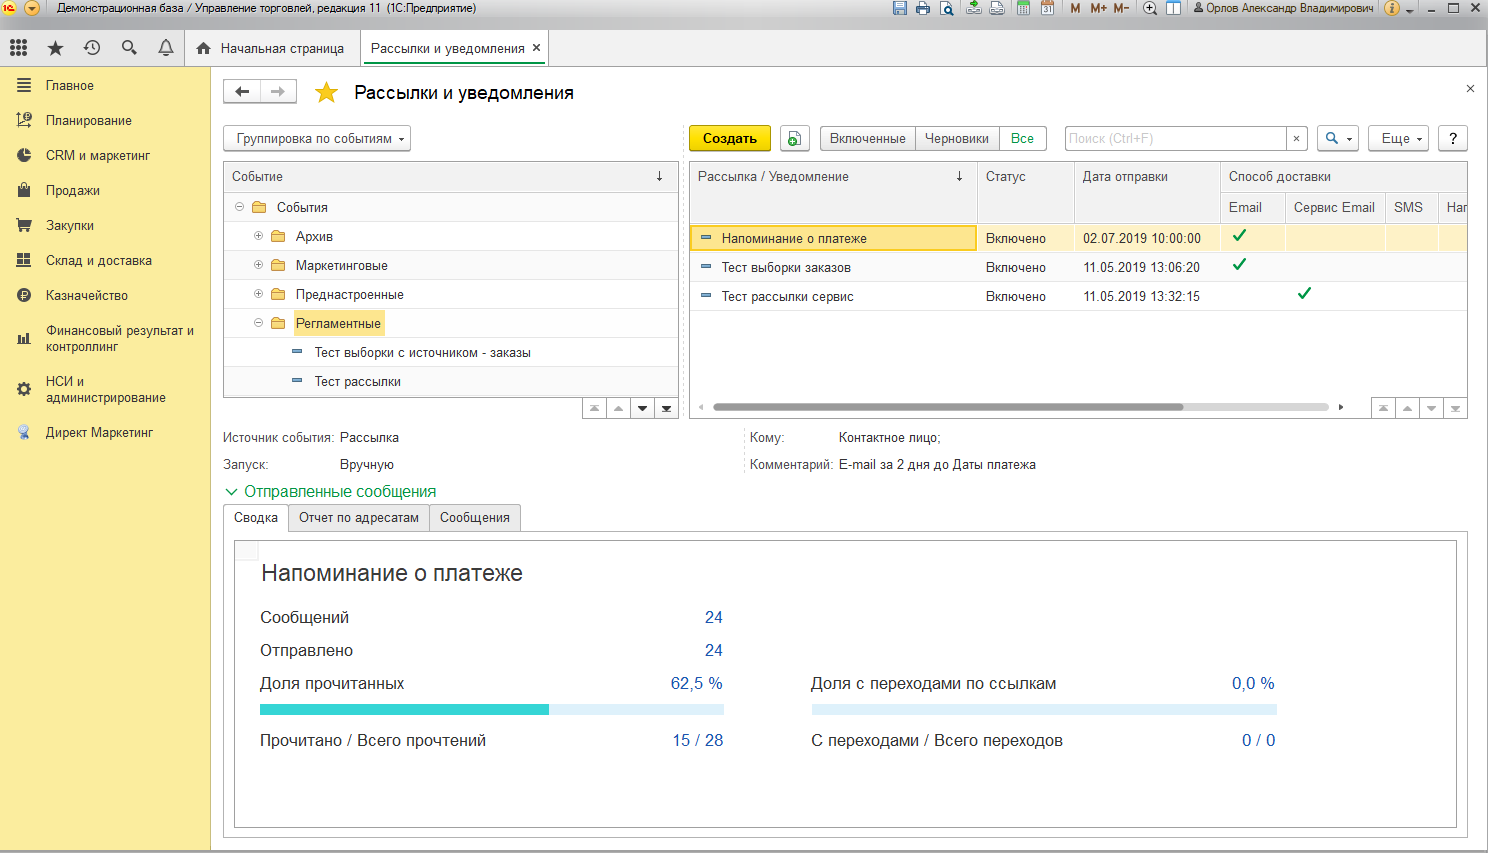This screenshot has width=1488, height=853.
Task: Switch to Отчет по адресатам tab
Action: pyautogui.click(x=359, y=518)
